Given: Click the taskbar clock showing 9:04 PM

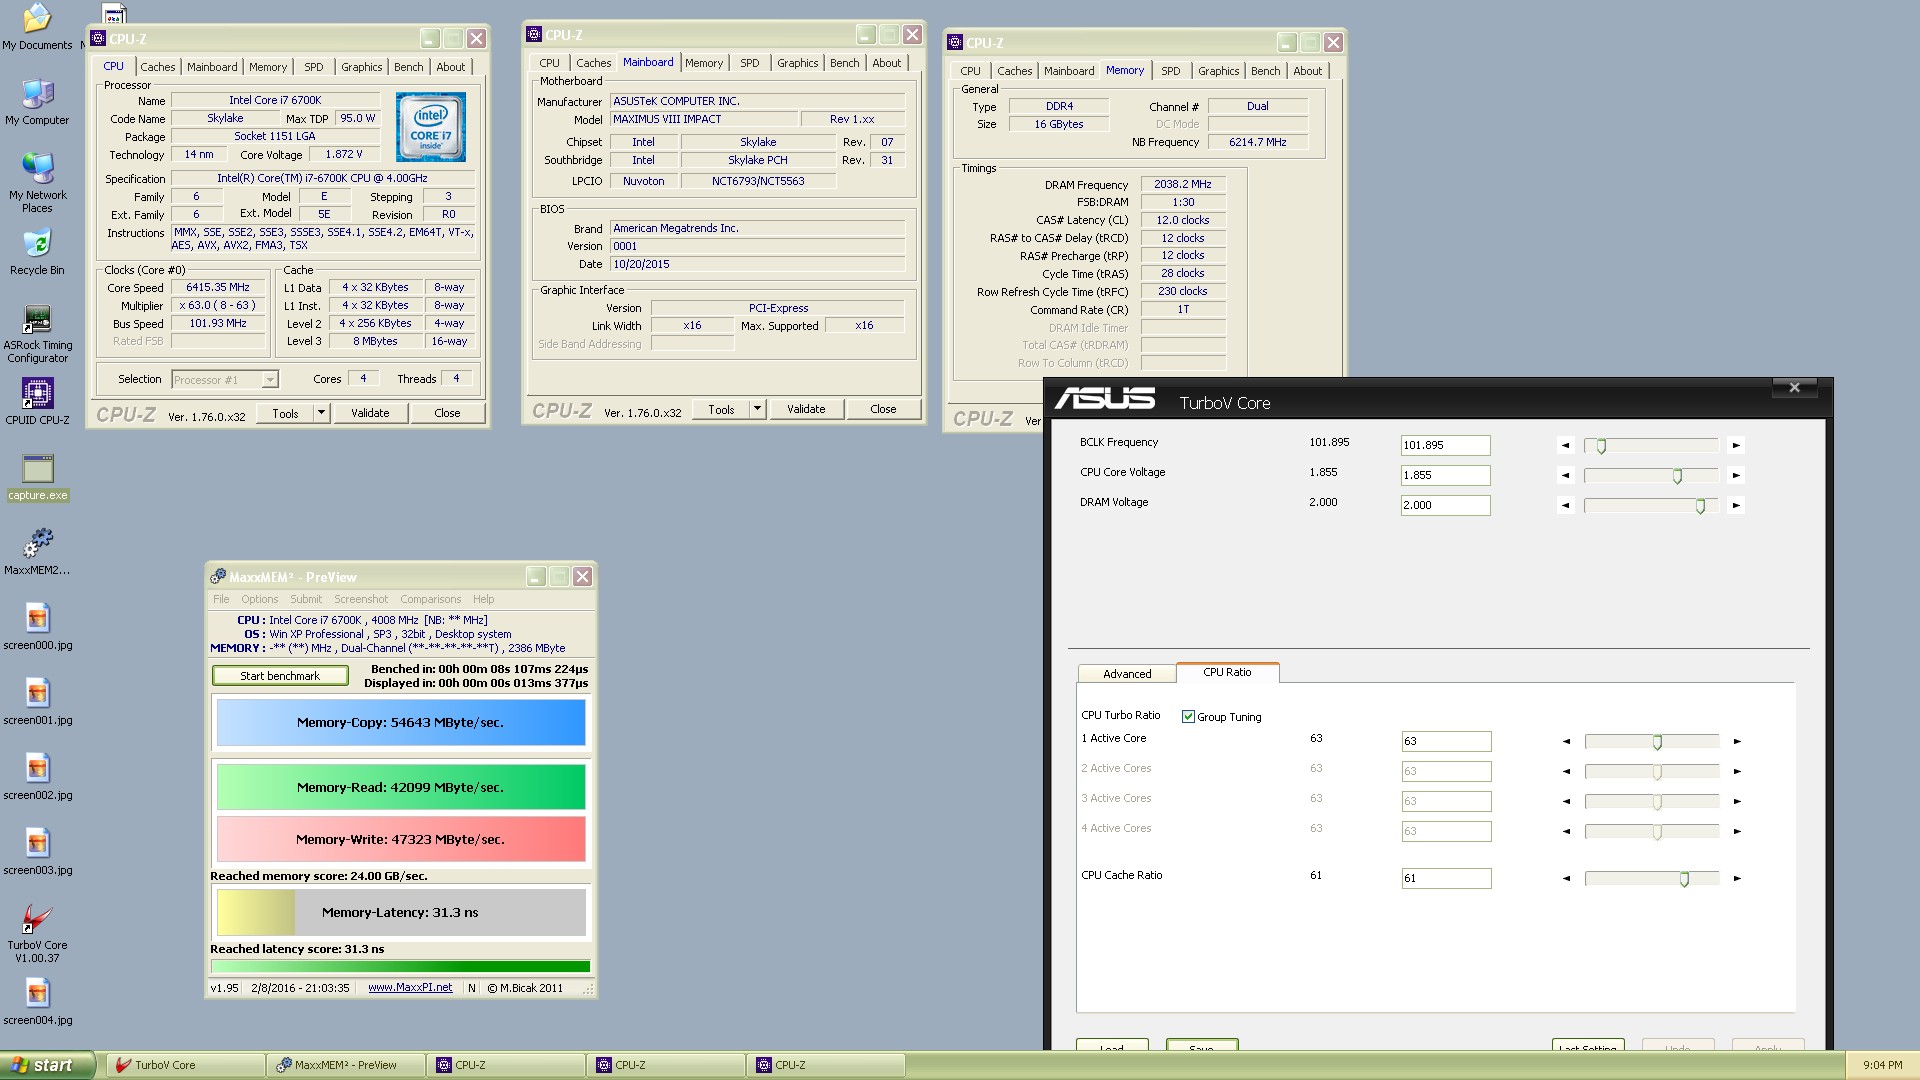Looking at the screenshot, I should click(1883, 1065).
